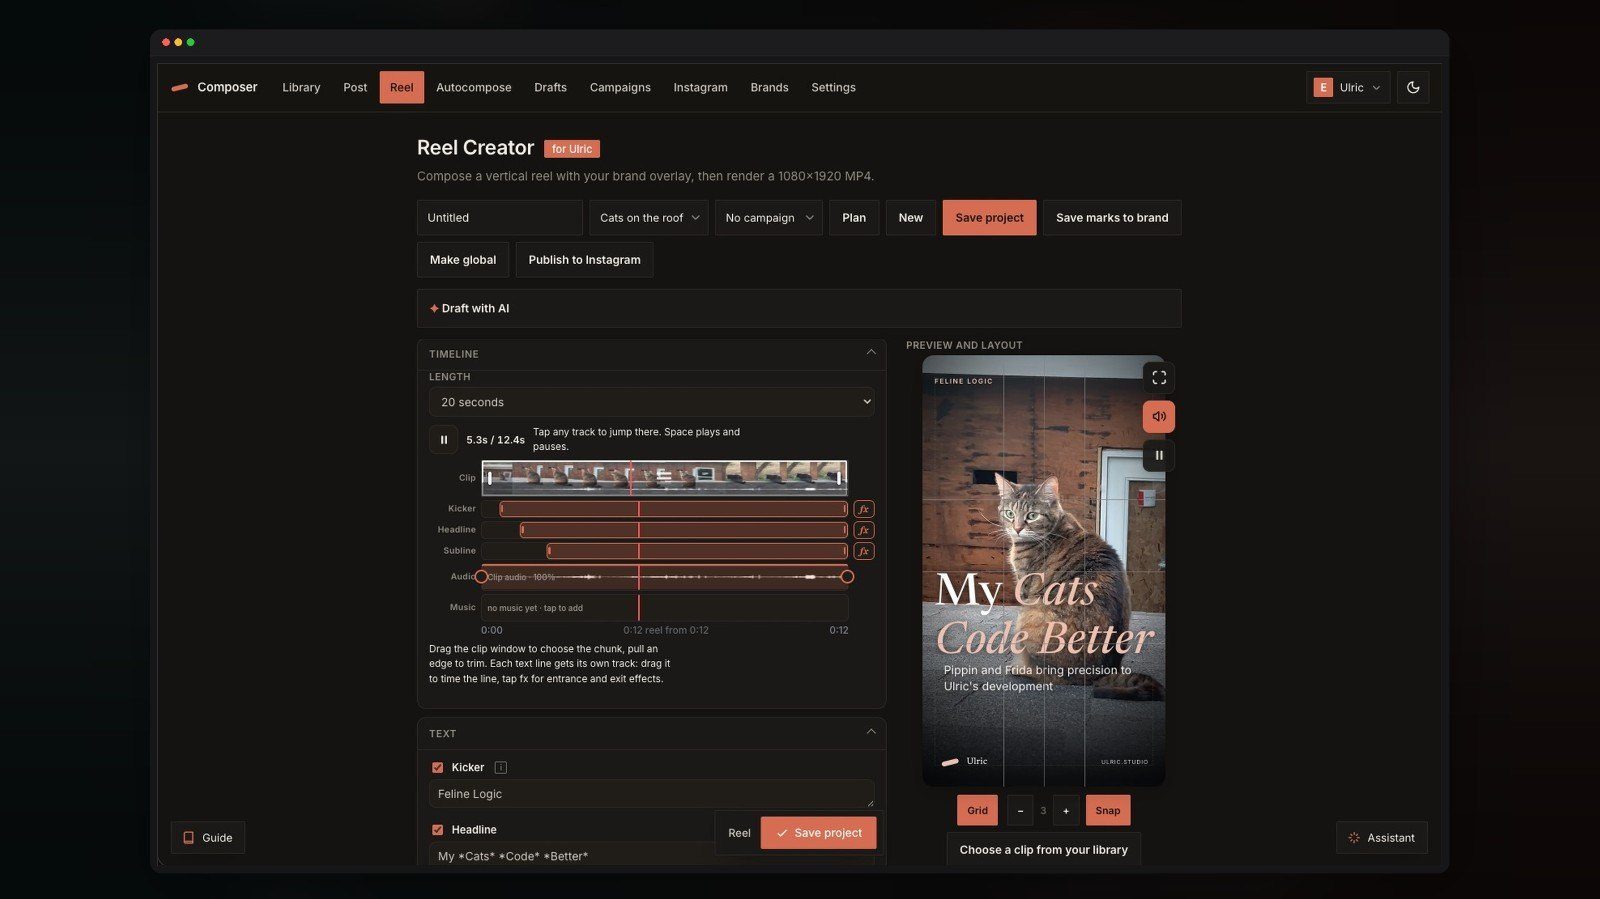Open the Ulric account dropdown
The image size is (1600, 899).
coord(1348,88)
